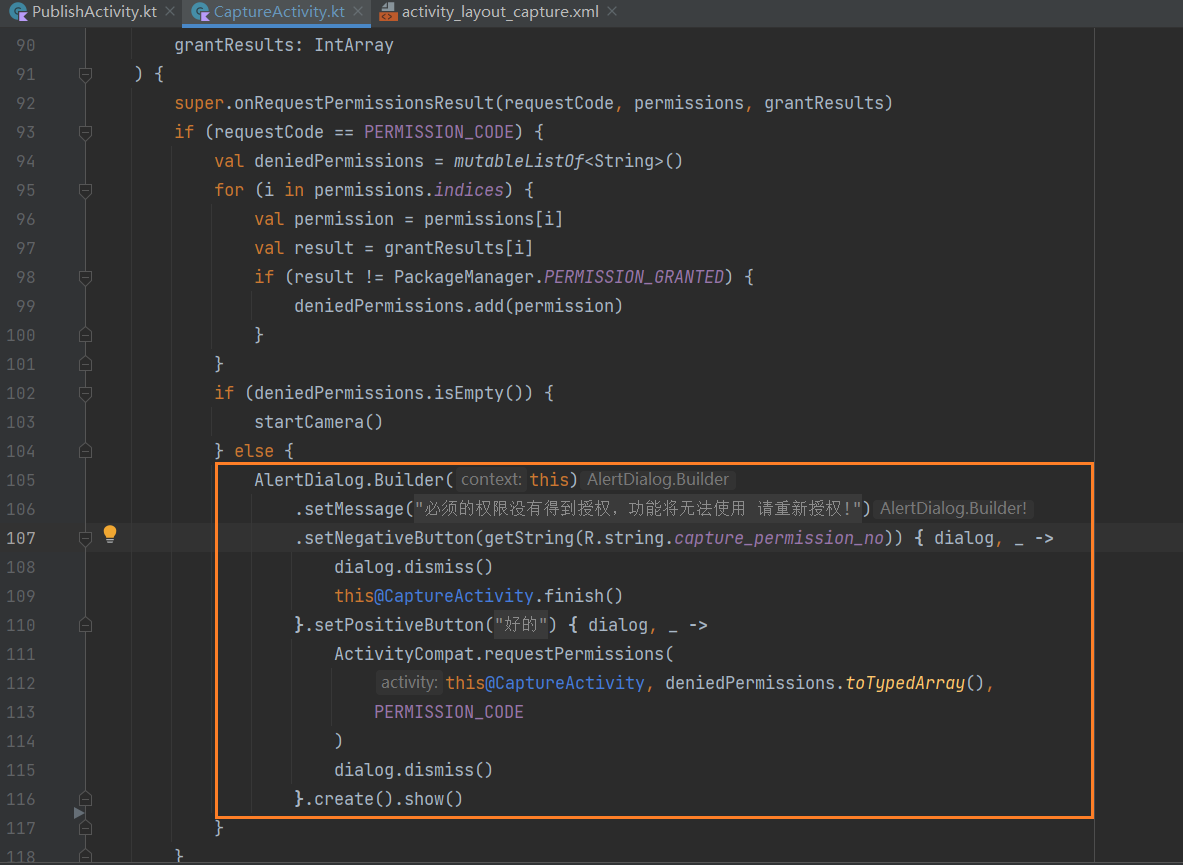Click the toTypedArray call on line 112

905,683
